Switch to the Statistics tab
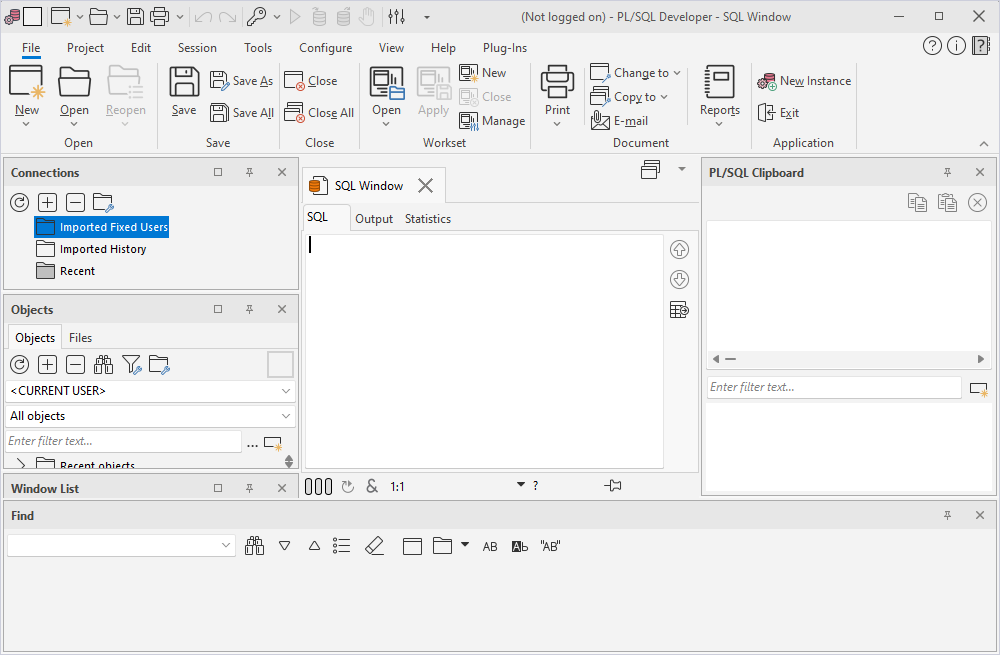Screen dimensions: 1000x655 click(x=428, y=219)
